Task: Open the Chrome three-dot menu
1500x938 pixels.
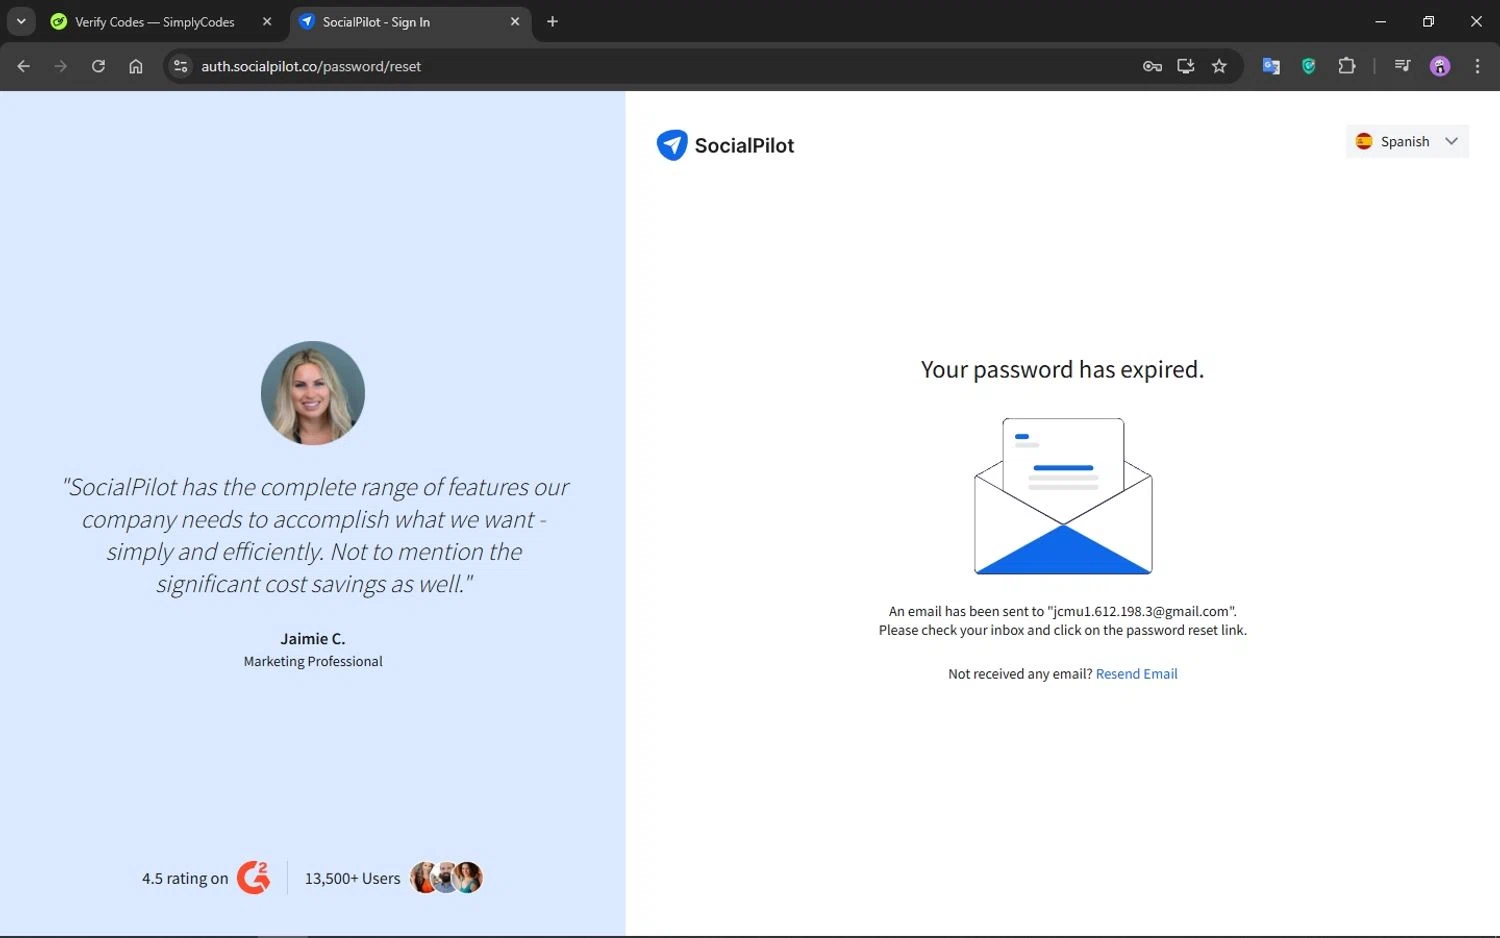Action: click(1477, 66)
